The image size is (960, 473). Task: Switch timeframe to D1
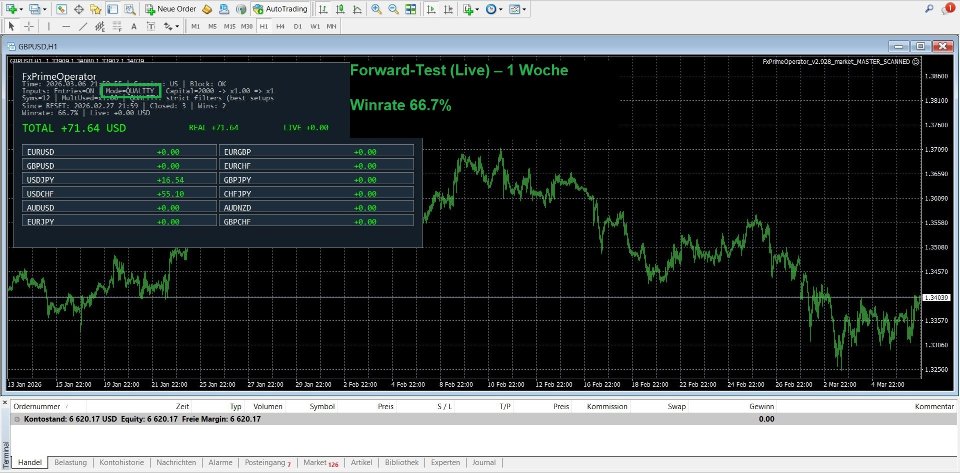[x=298, y=26]
